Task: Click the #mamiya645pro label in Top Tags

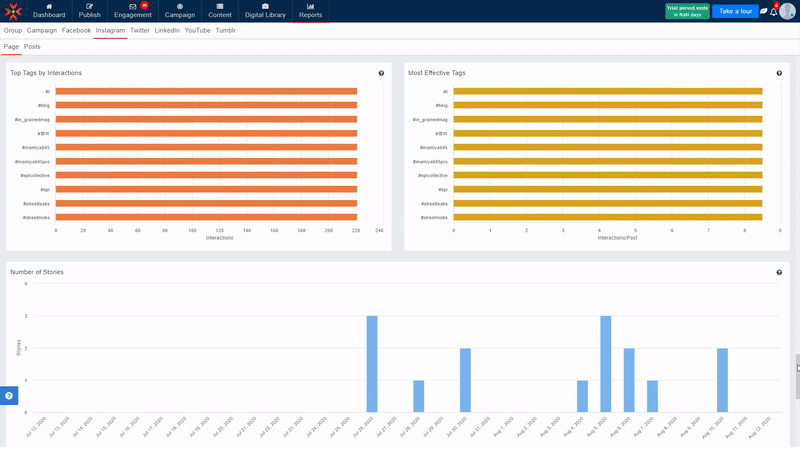Action: [32, 162]
